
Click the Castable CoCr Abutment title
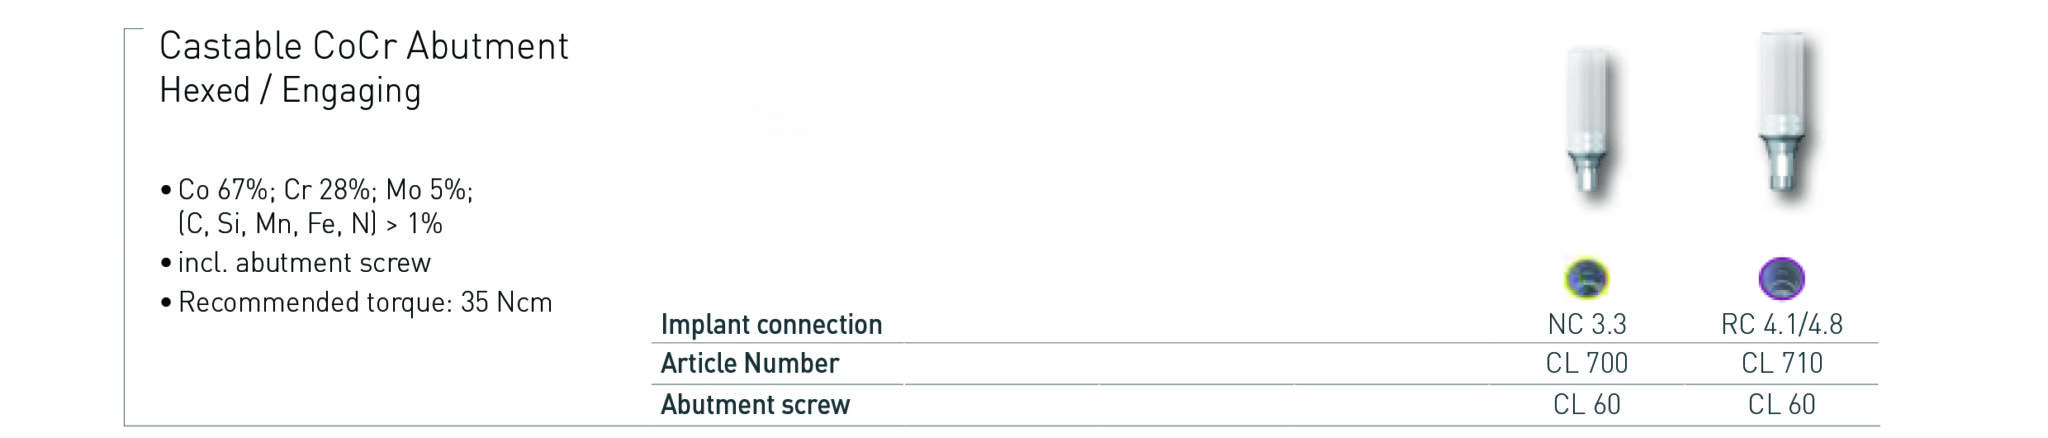pyautogui.click(x=364, y=46)
